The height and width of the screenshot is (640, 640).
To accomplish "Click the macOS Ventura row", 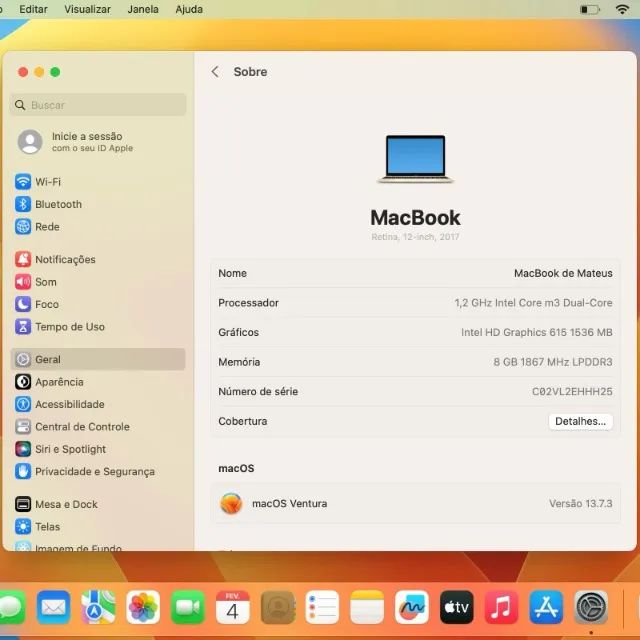I will 416,503.
